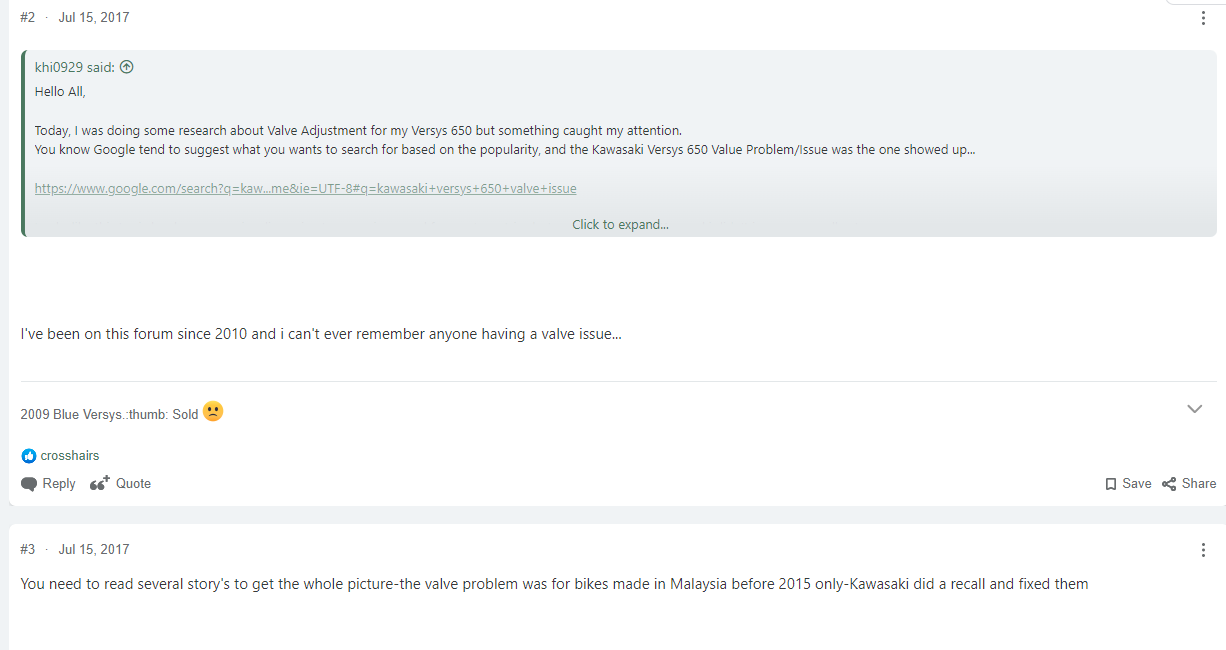Click the #3 post number permalink
This screenshot has height=650, width=1226.
28,550
